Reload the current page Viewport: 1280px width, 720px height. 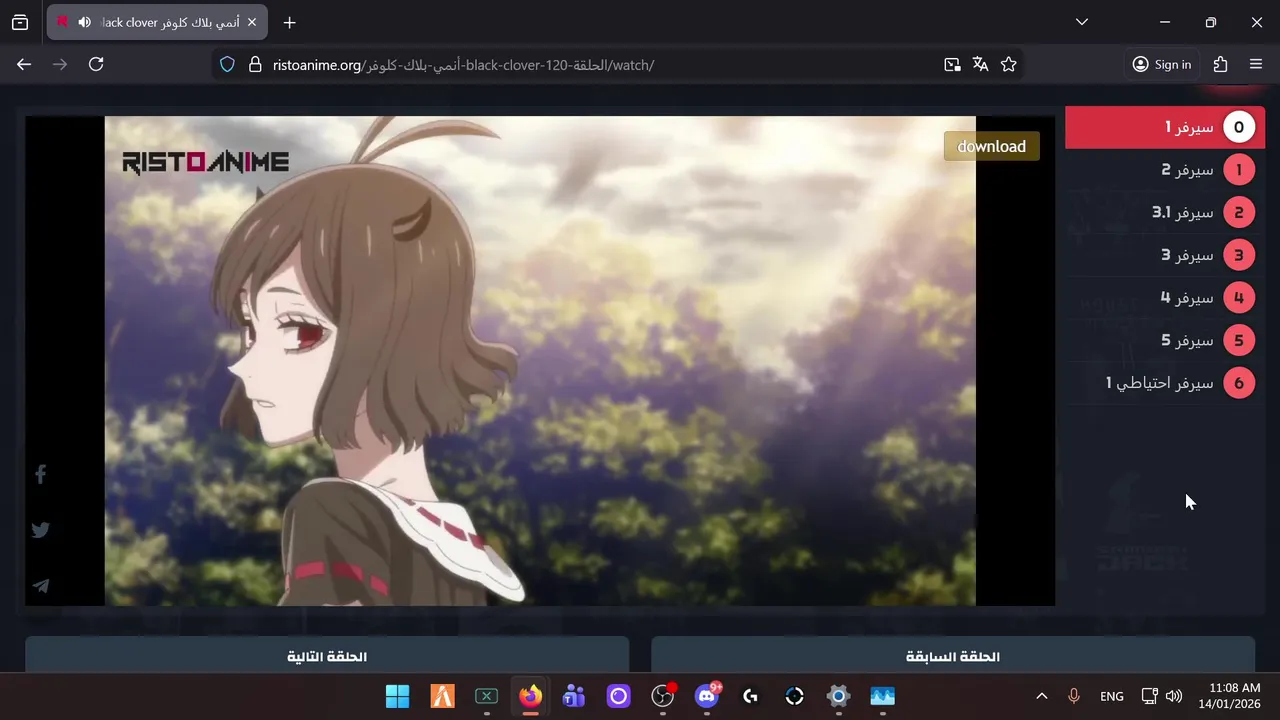96,64
